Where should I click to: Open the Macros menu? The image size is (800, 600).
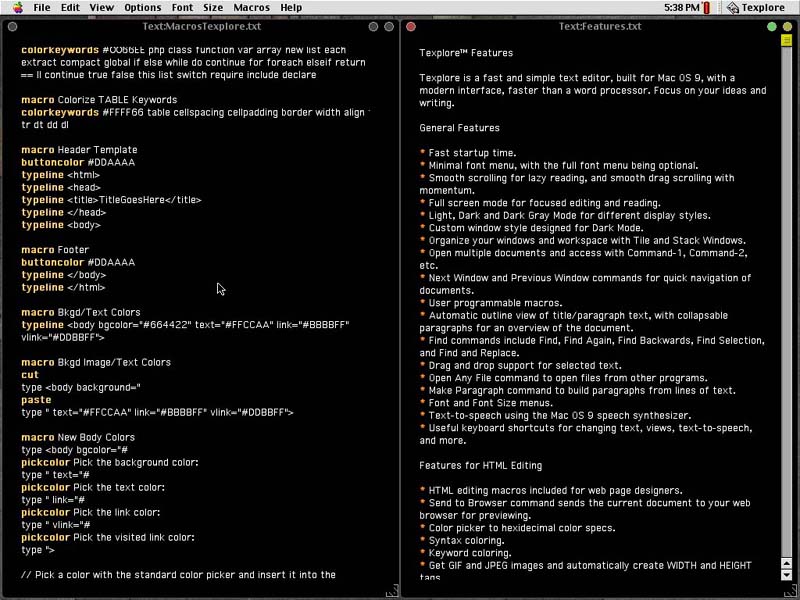pyautogui.click(x=252, y=8)
